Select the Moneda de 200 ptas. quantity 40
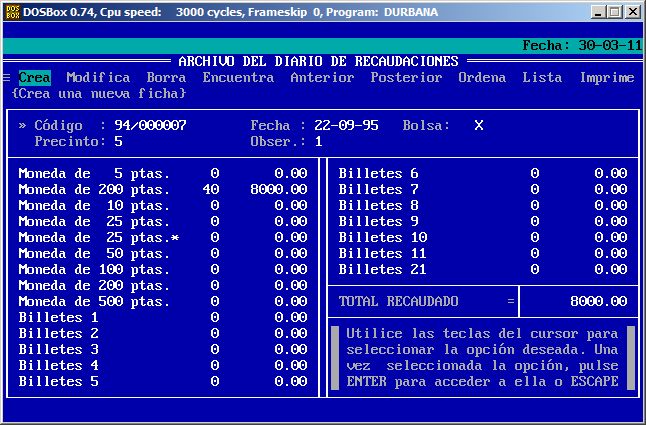646x425 pixels. pyautogui.click(x=210, y=189)
